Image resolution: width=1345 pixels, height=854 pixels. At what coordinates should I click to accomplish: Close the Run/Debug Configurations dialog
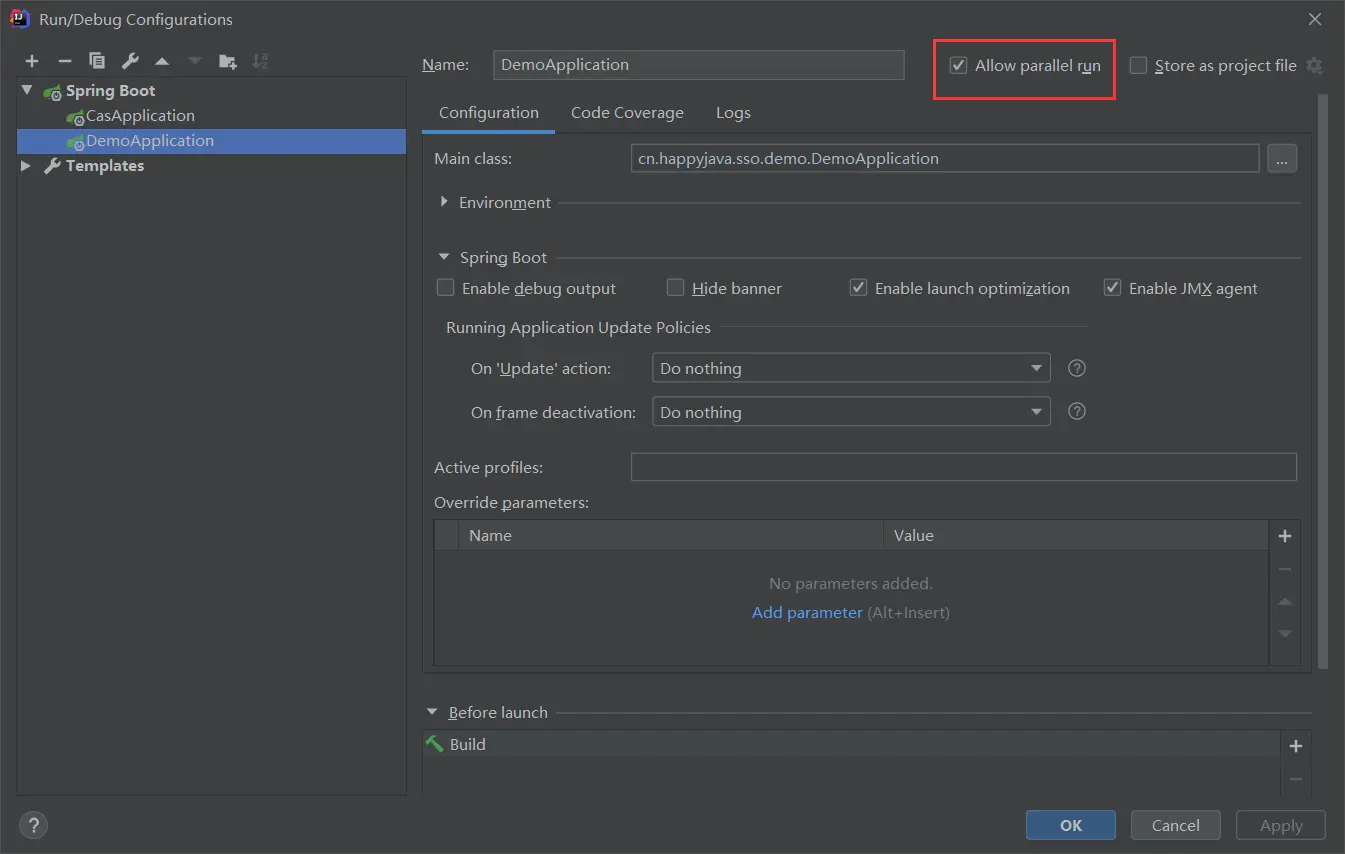click(x=1314, y=19)
